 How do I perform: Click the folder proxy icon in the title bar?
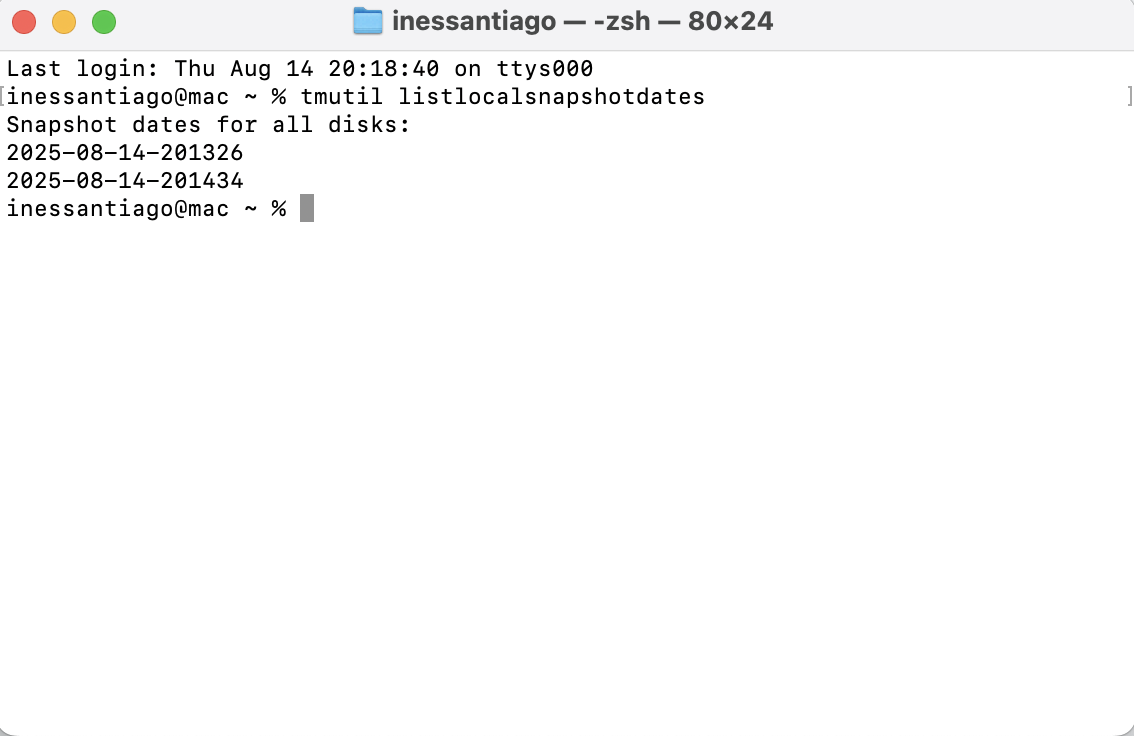pos(367,20)
